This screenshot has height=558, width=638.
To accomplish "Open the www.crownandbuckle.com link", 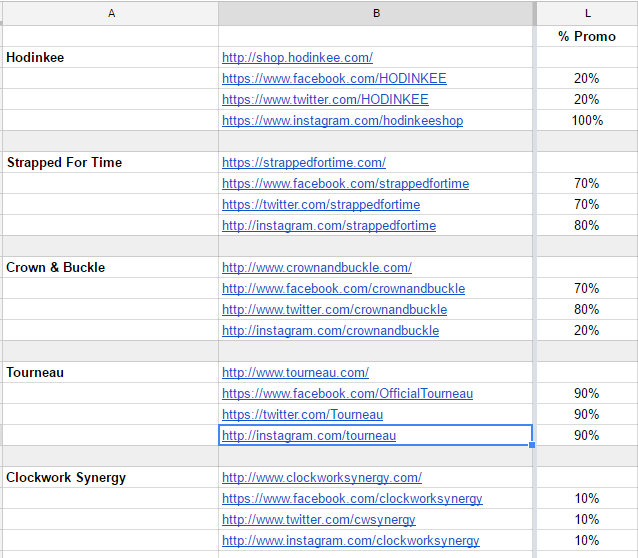I will tap(317, 267).
